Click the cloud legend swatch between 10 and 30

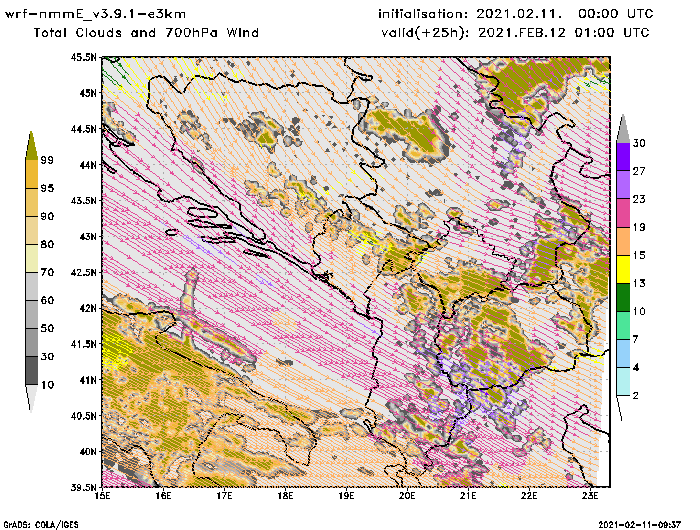[x=31, y=371]
